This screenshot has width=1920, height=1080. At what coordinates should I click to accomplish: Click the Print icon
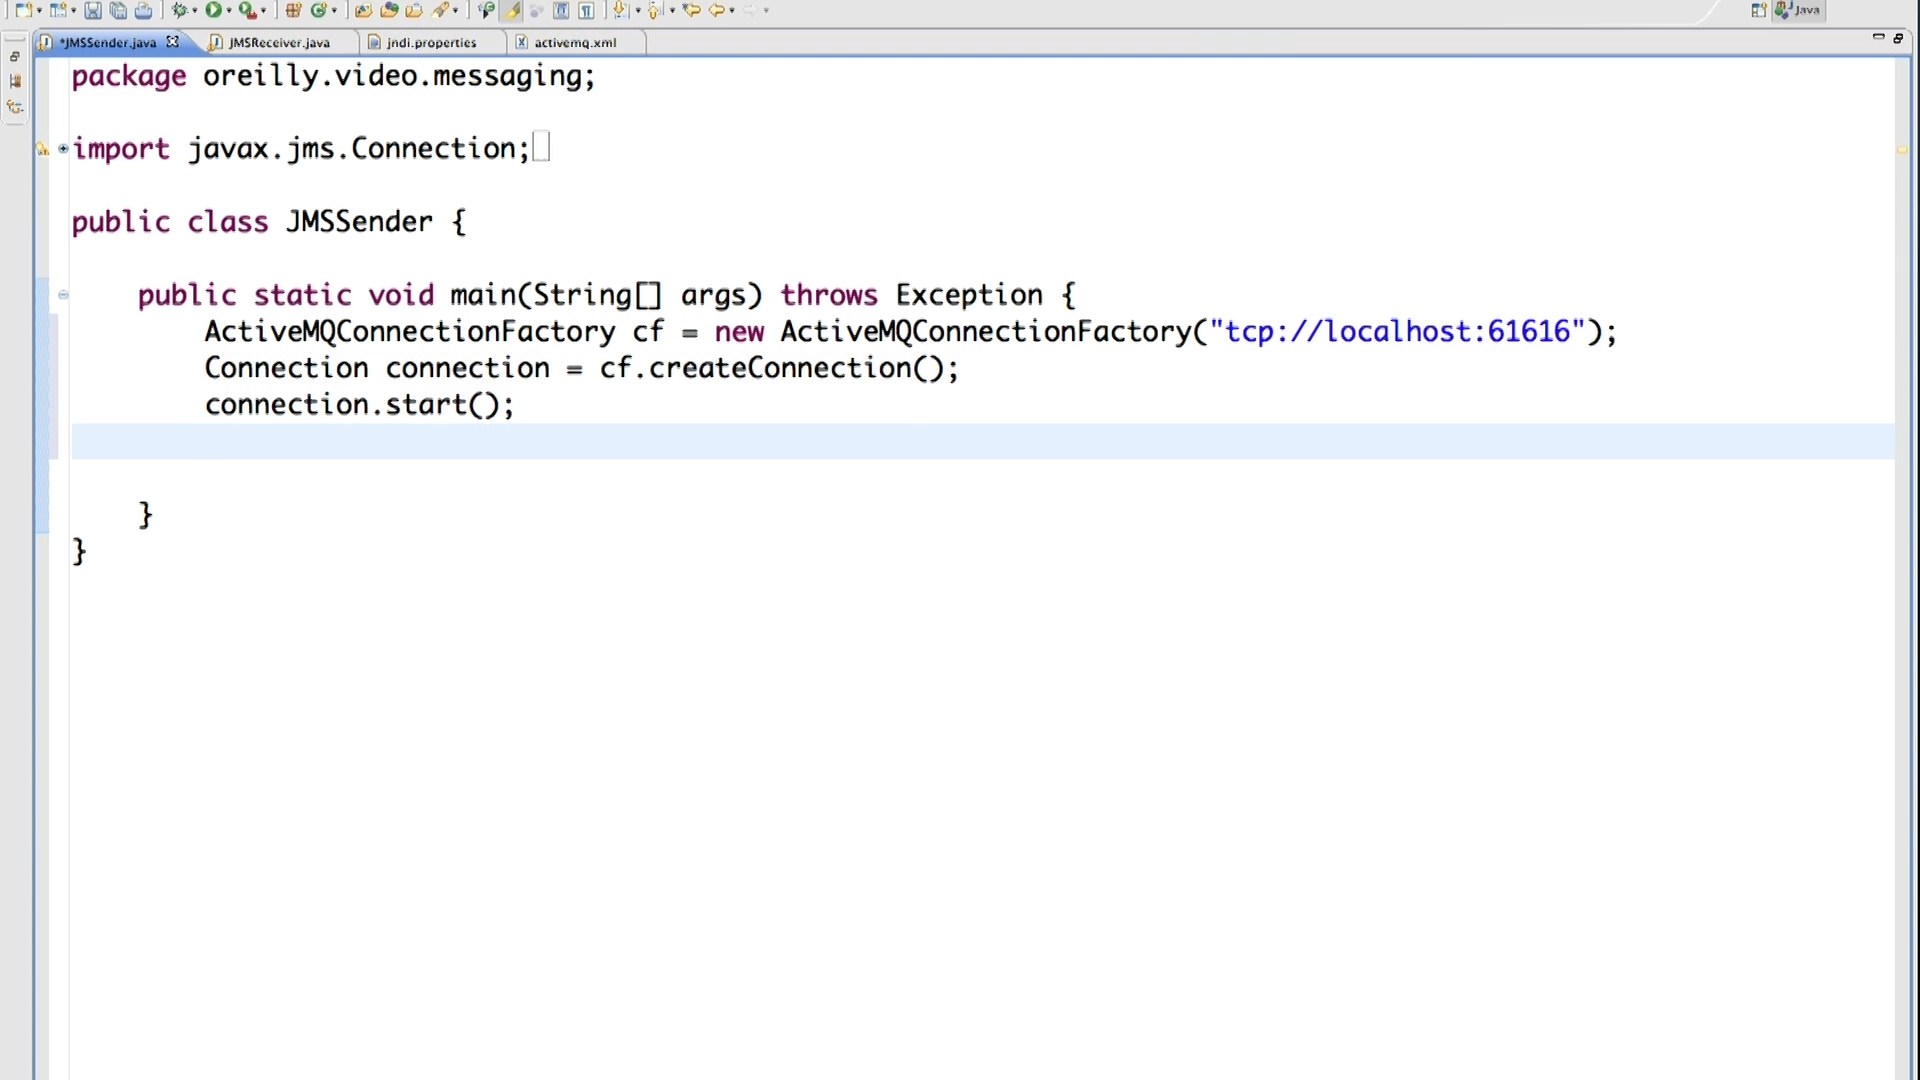coord(143,10)
